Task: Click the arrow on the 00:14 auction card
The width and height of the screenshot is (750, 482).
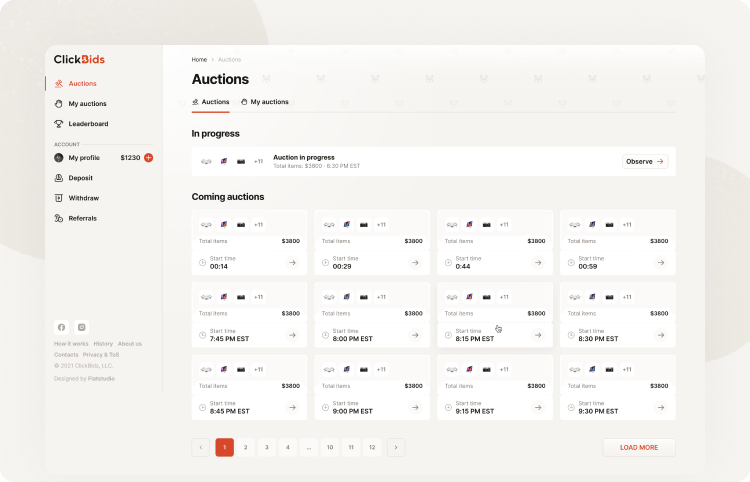Action: point(292,263)
